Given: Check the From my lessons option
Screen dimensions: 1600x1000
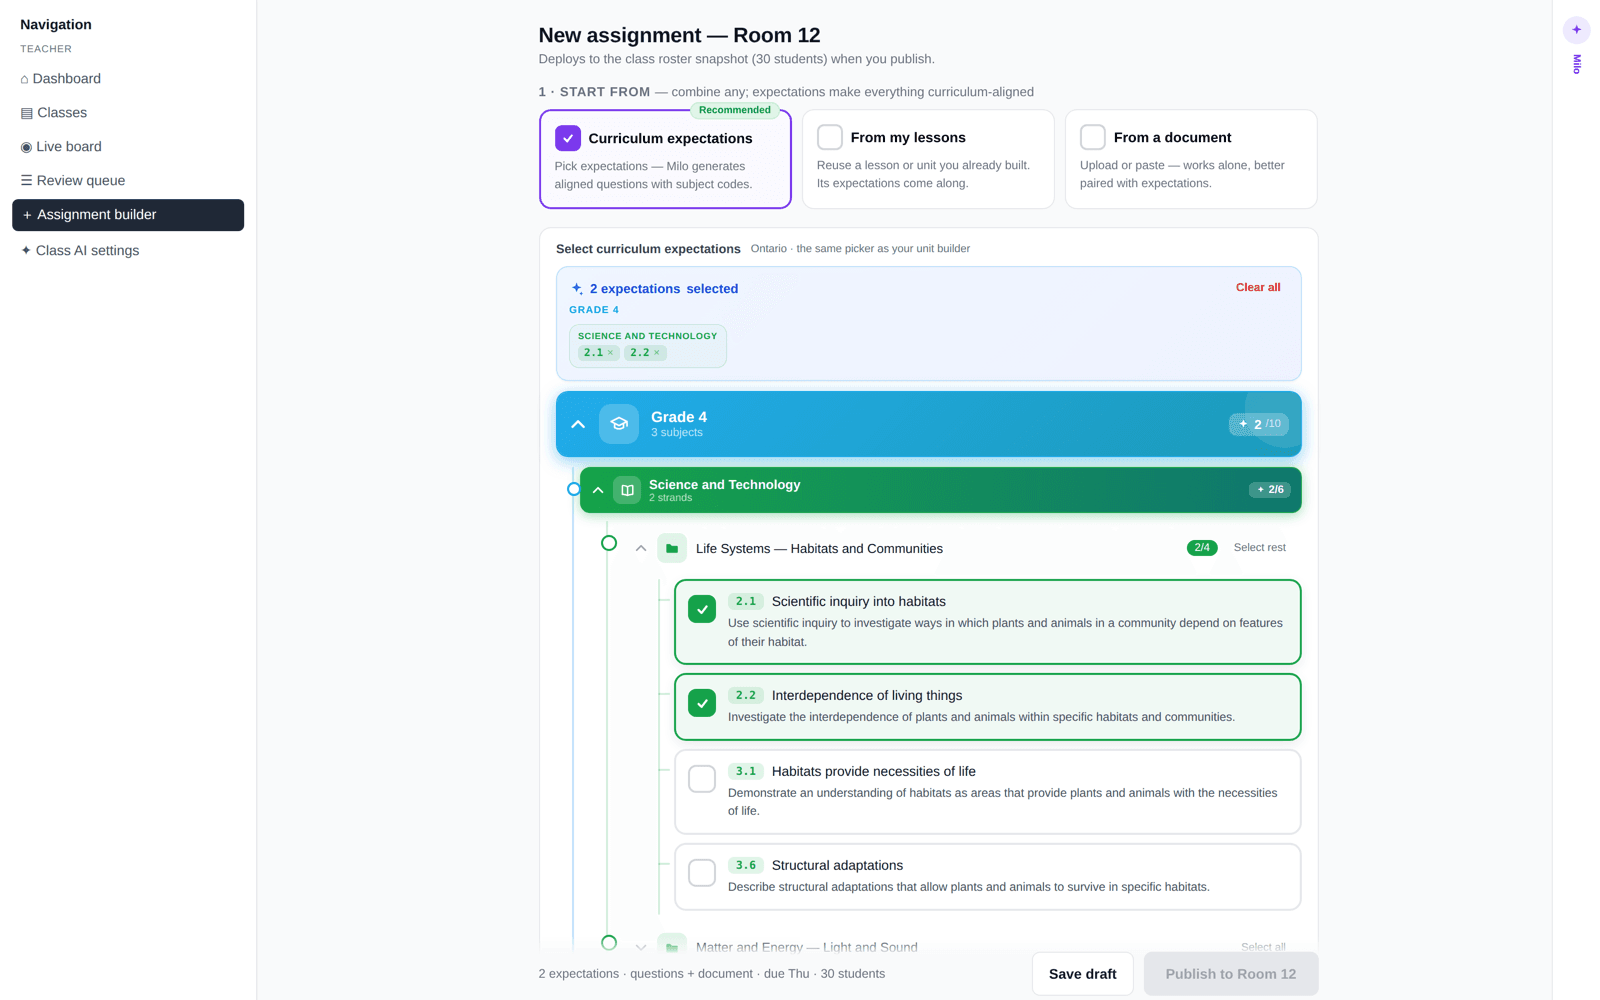Looking at the screenshot, I should [830, 137].
